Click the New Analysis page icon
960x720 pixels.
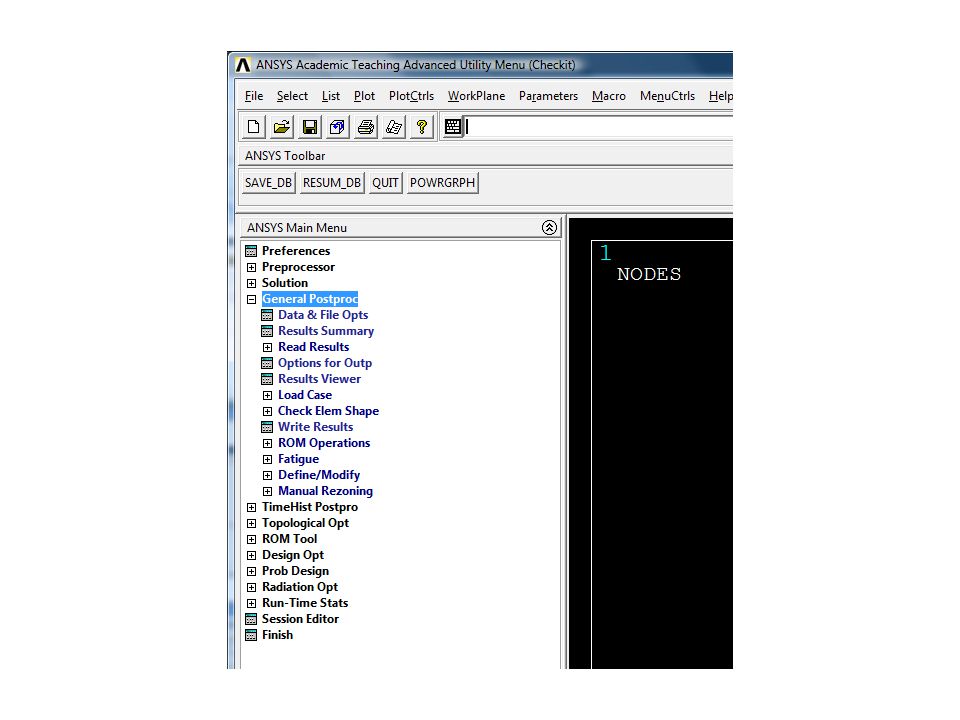253,127
